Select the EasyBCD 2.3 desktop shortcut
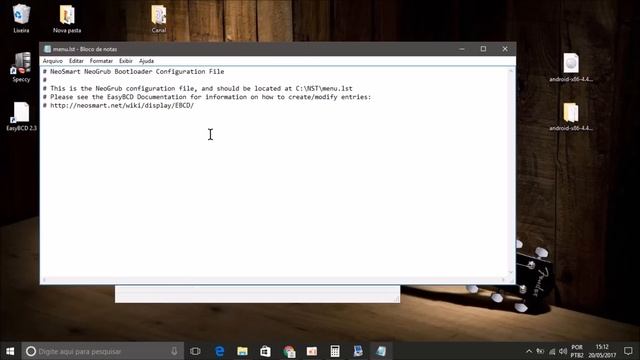 21,116
